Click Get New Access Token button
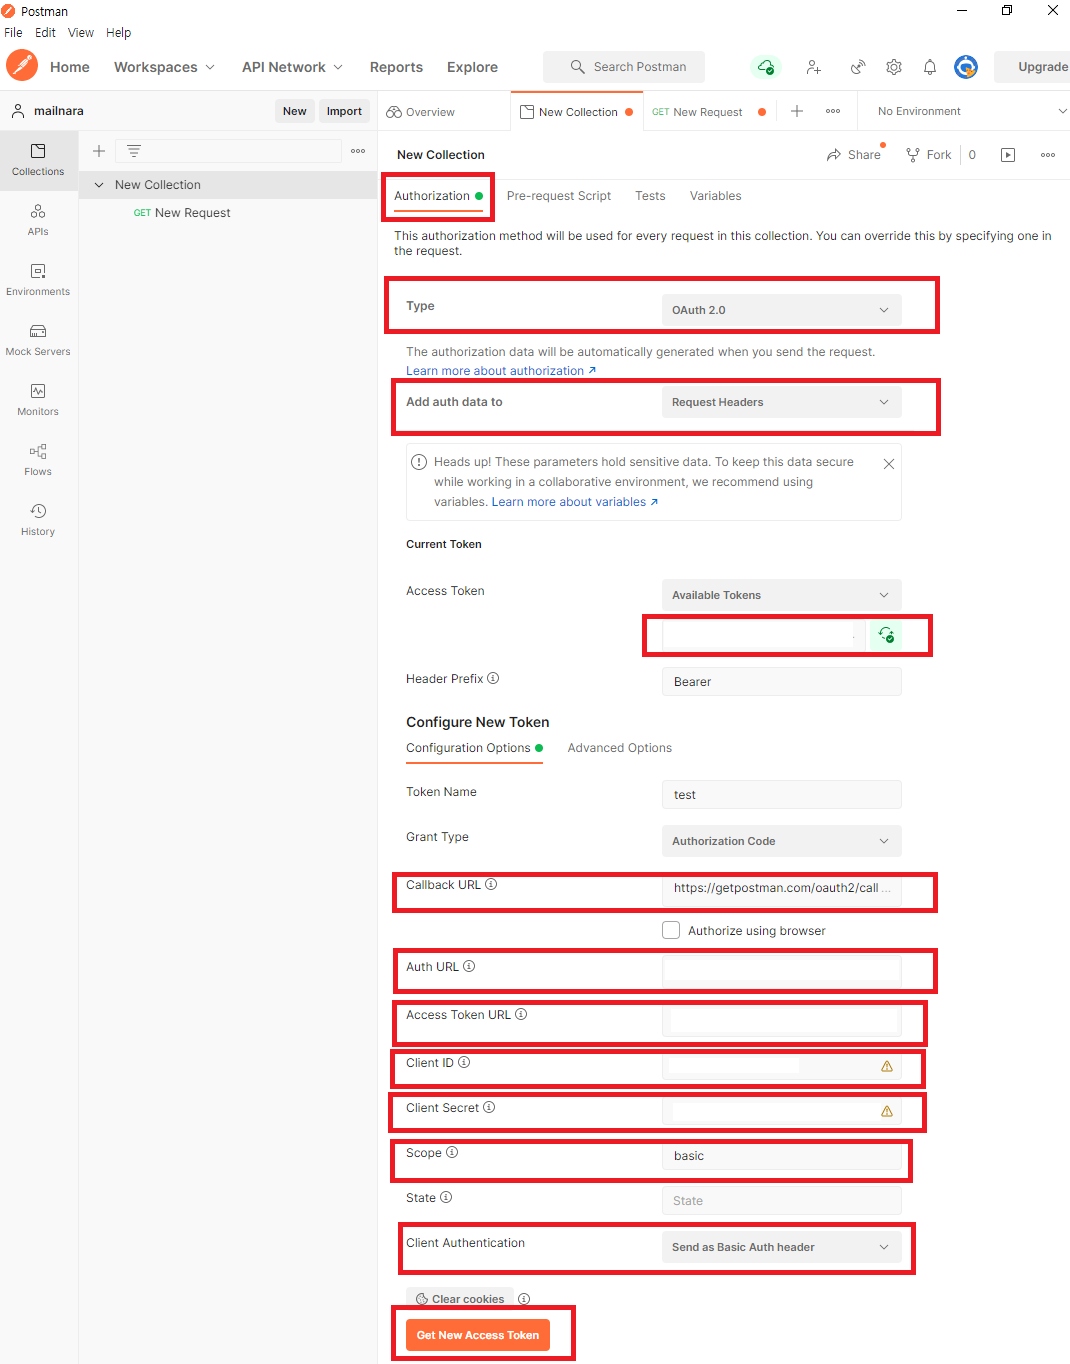The height and width of the screenshot is (1364, 1070). click(x=478, y=1335)
